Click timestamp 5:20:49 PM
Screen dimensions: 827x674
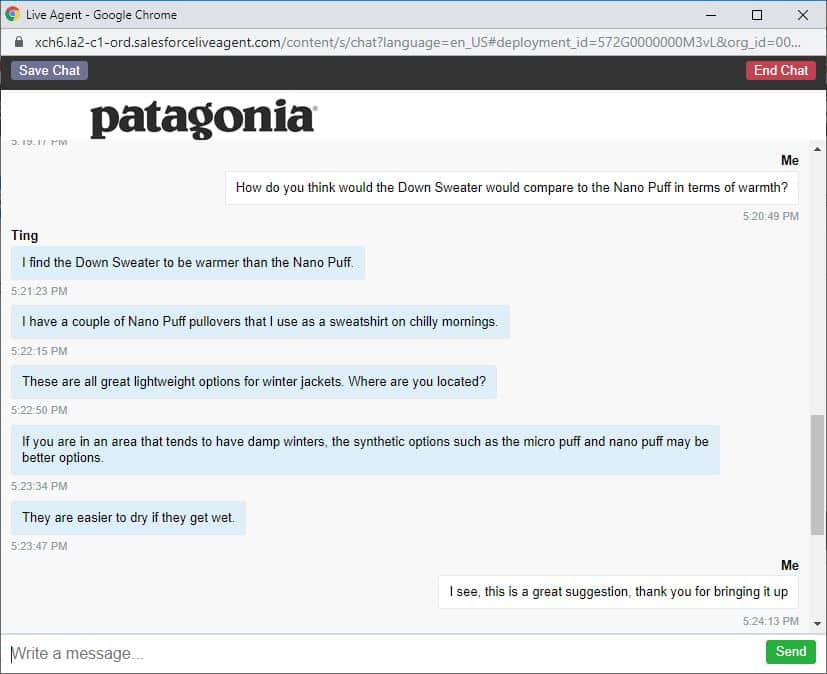click(771, 216)
